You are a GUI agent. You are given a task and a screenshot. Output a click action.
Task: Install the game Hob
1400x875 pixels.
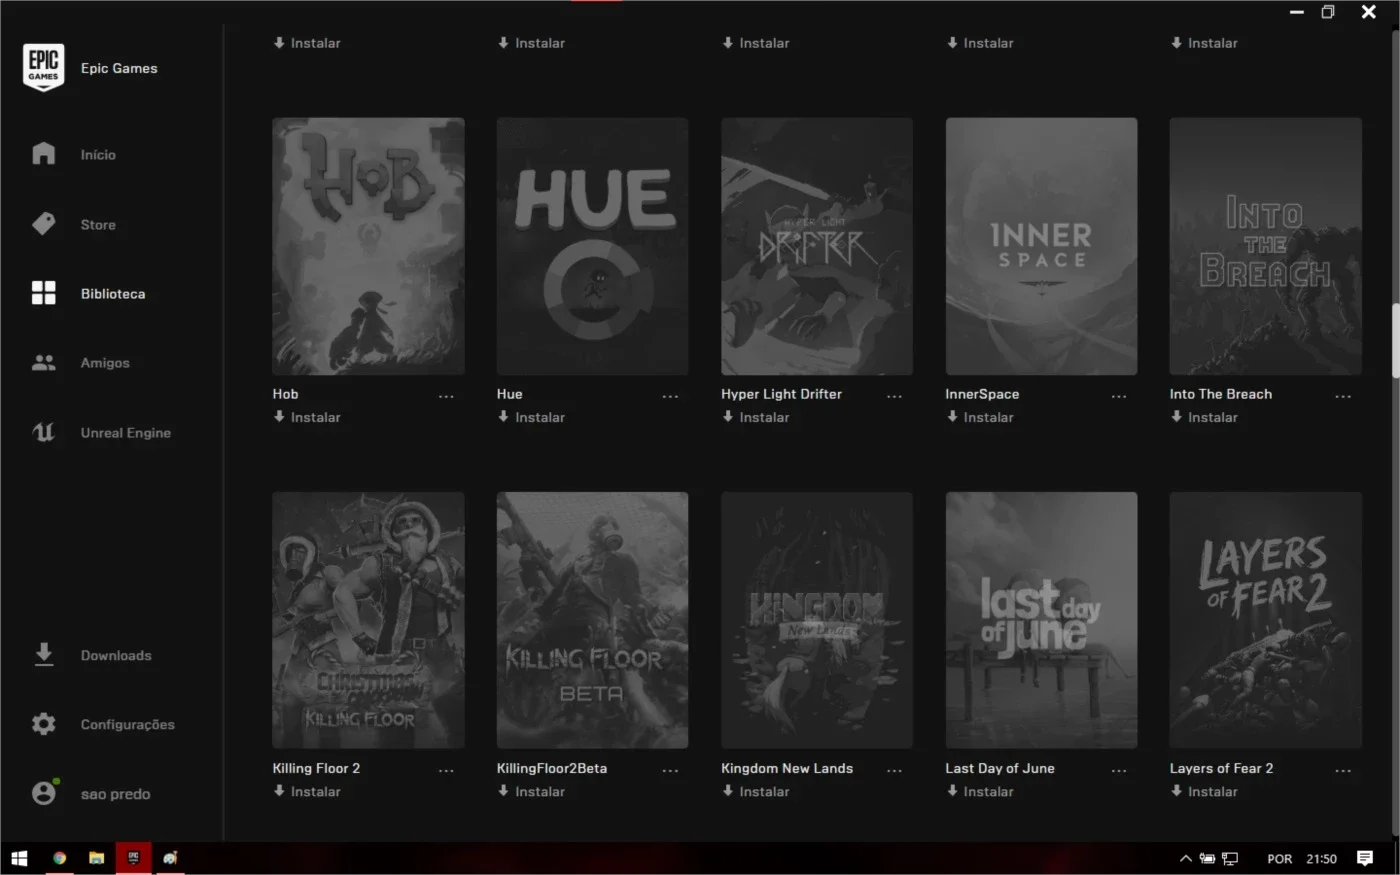307,417
